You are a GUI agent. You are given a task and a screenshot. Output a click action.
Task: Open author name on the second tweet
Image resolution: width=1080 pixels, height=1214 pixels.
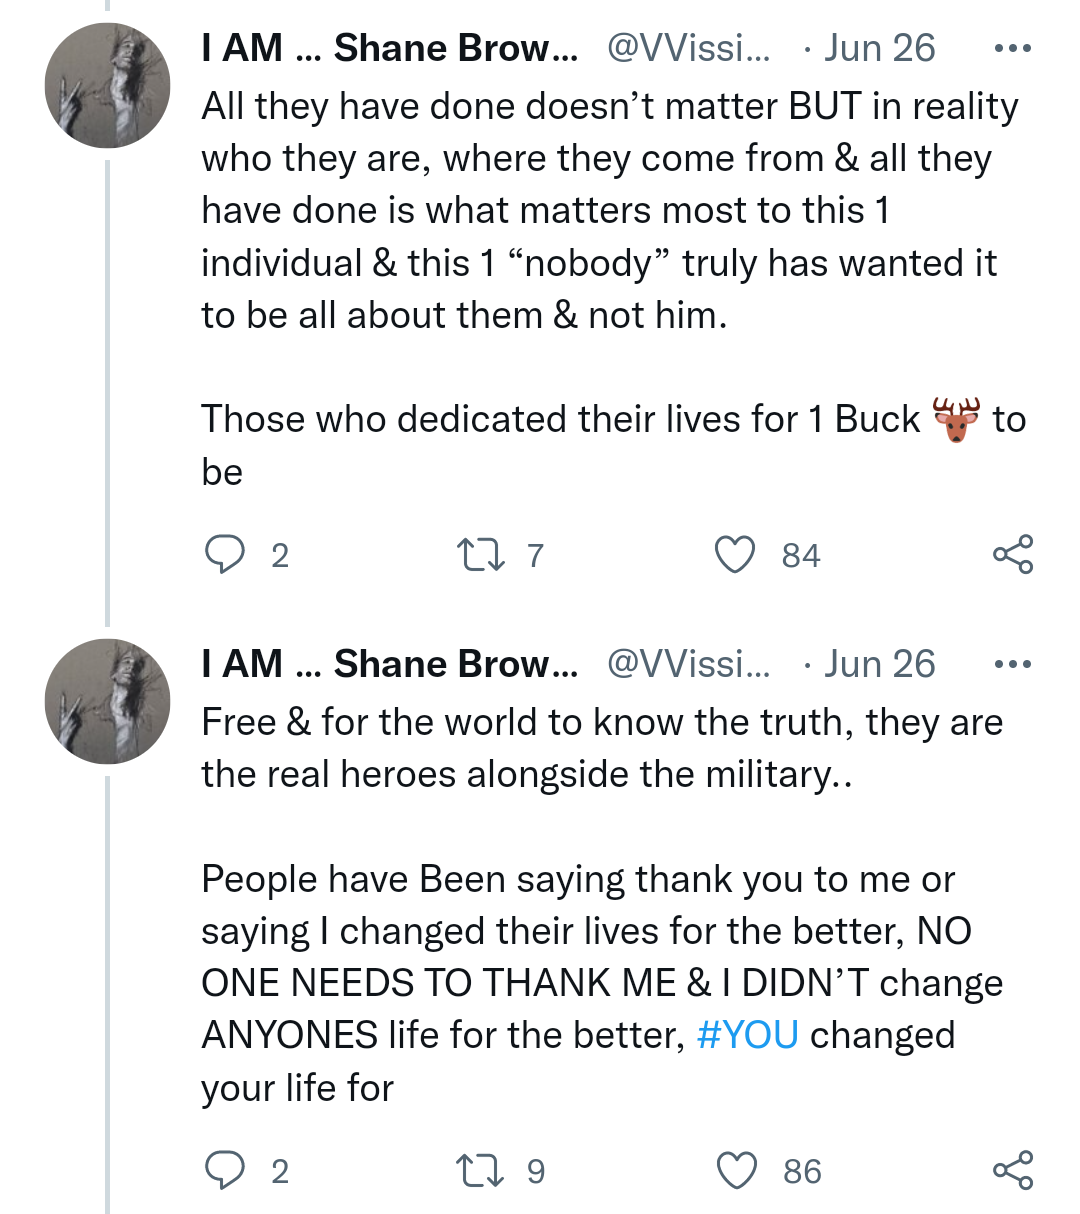(x=389, y=664)
